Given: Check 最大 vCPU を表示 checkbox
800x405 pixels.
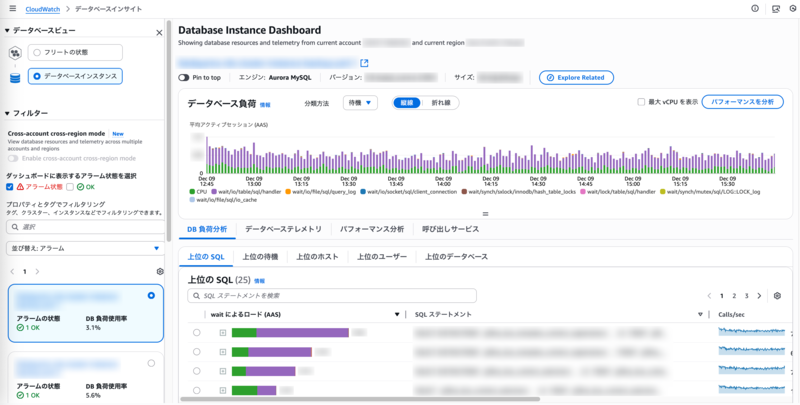Looking at the screenshot, I should 641,102.
